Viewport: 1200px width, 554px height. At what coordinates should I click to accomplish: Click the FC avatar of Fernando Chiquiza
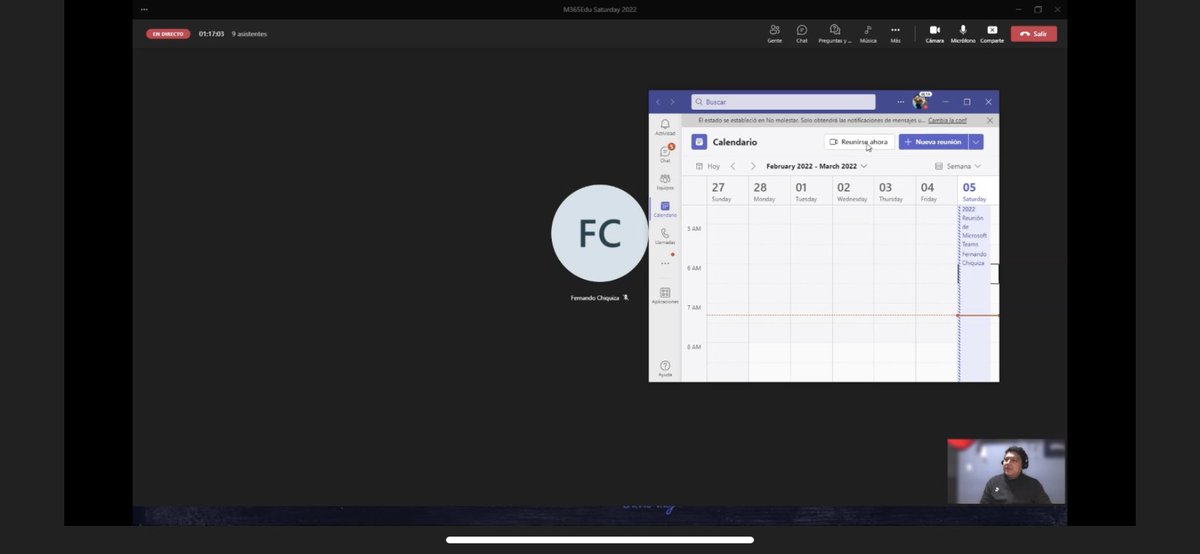point(600,233)
